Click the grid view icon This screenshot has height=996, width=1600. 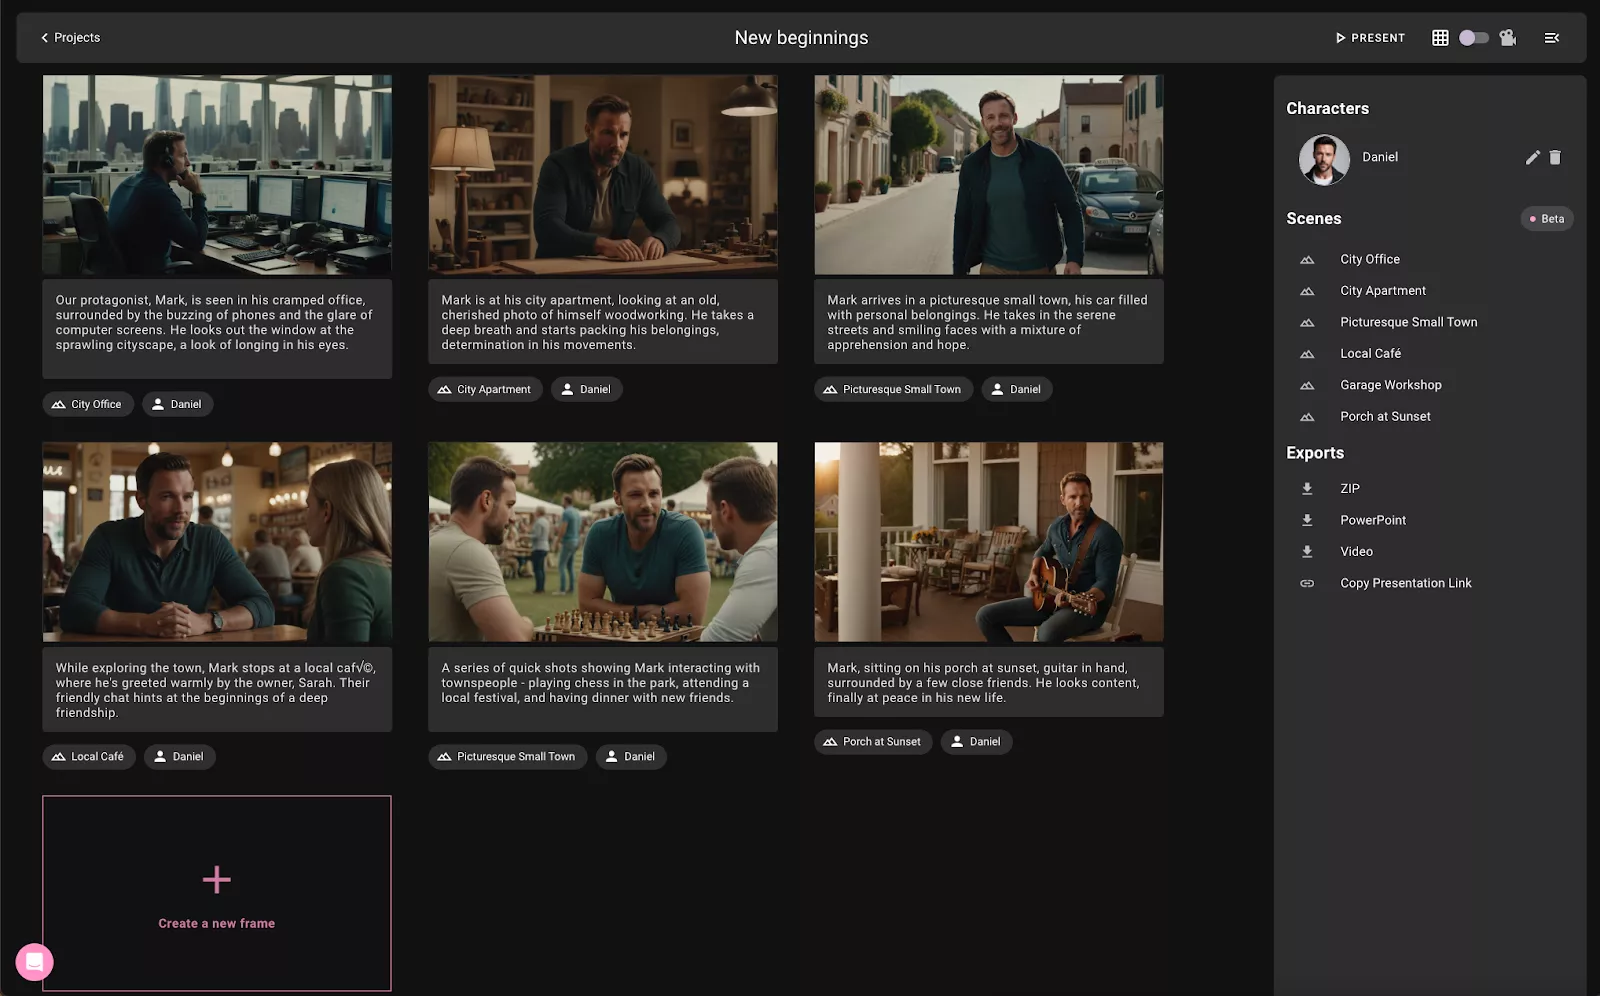[x=1440, y=38]
